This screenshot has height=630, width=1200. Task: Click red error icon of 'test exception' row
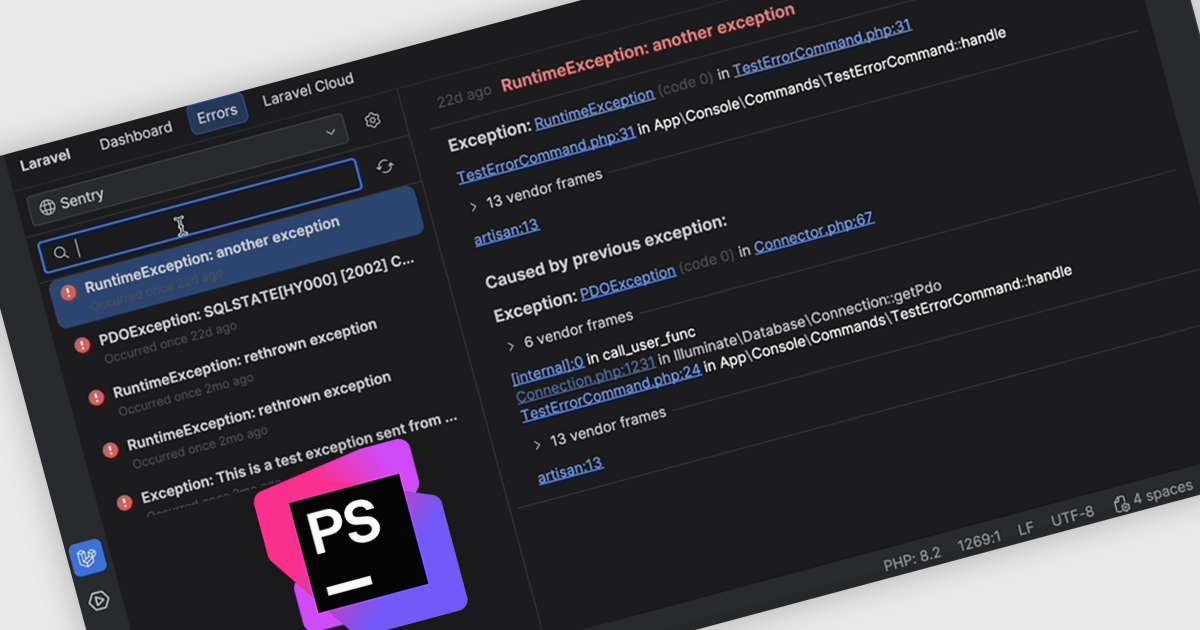[x=124, y=502]
